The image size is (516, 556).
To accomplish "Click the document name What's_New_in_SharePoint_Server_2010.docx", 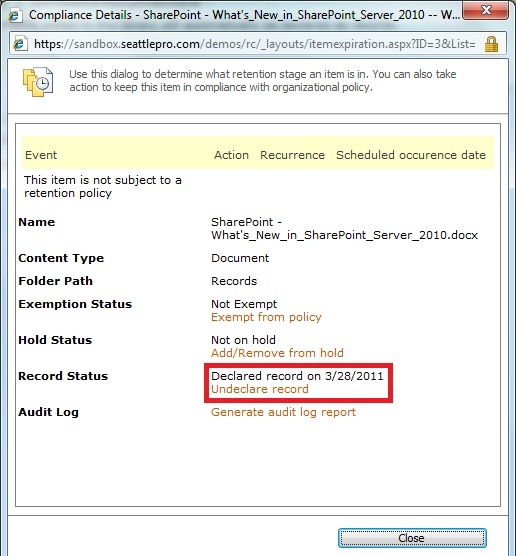I will [x=344, y=229].
